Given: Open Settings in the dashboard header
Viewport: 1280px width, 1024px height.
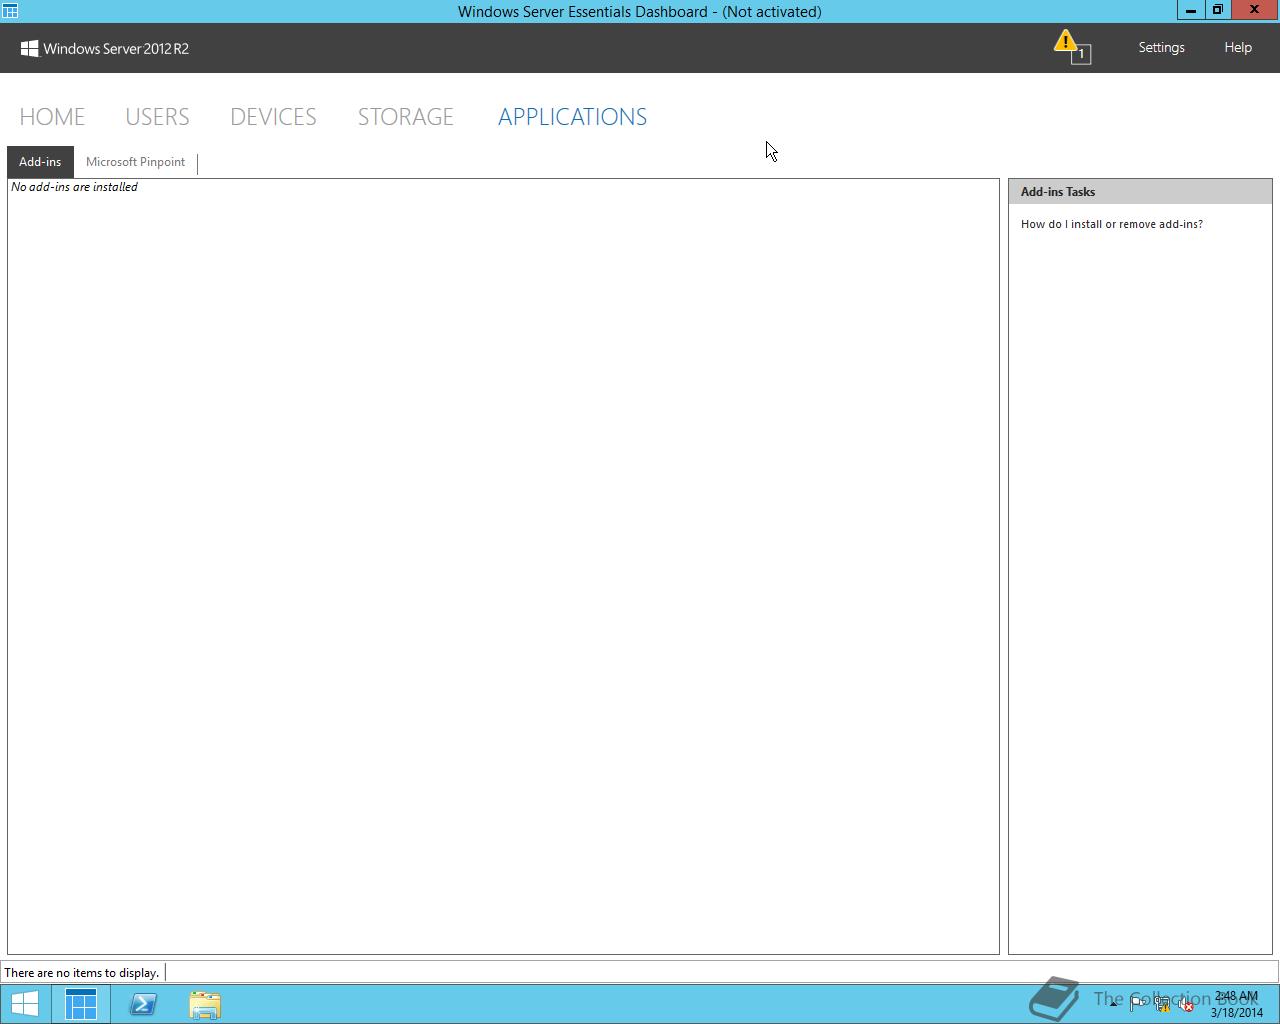Looking at the screenshot, I should 1161,47.
